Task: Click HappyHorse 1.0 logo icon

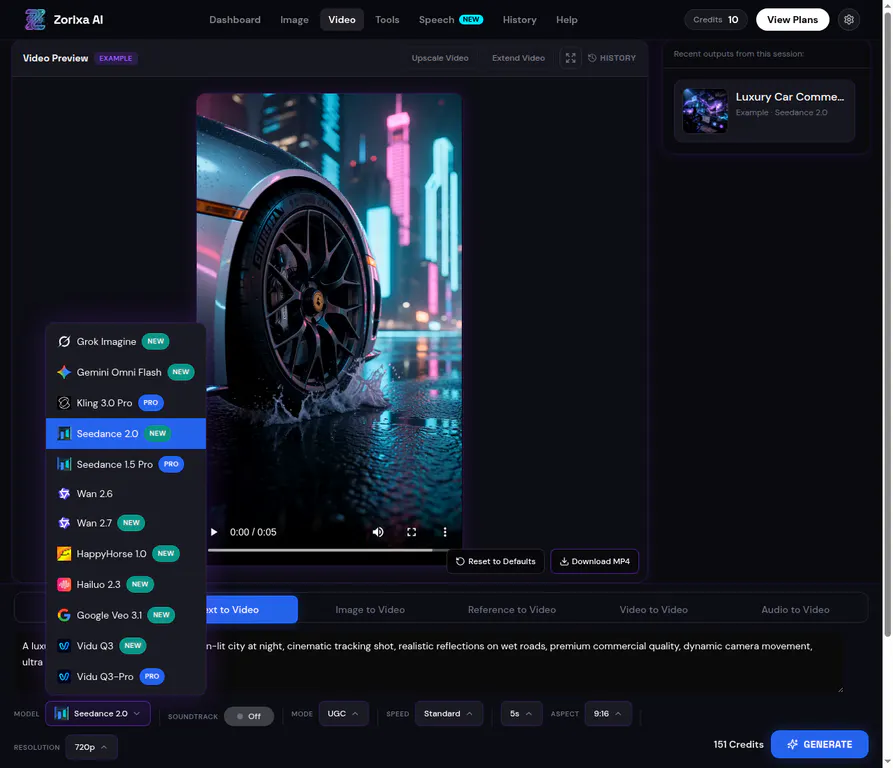Action: tap(64, 554)
